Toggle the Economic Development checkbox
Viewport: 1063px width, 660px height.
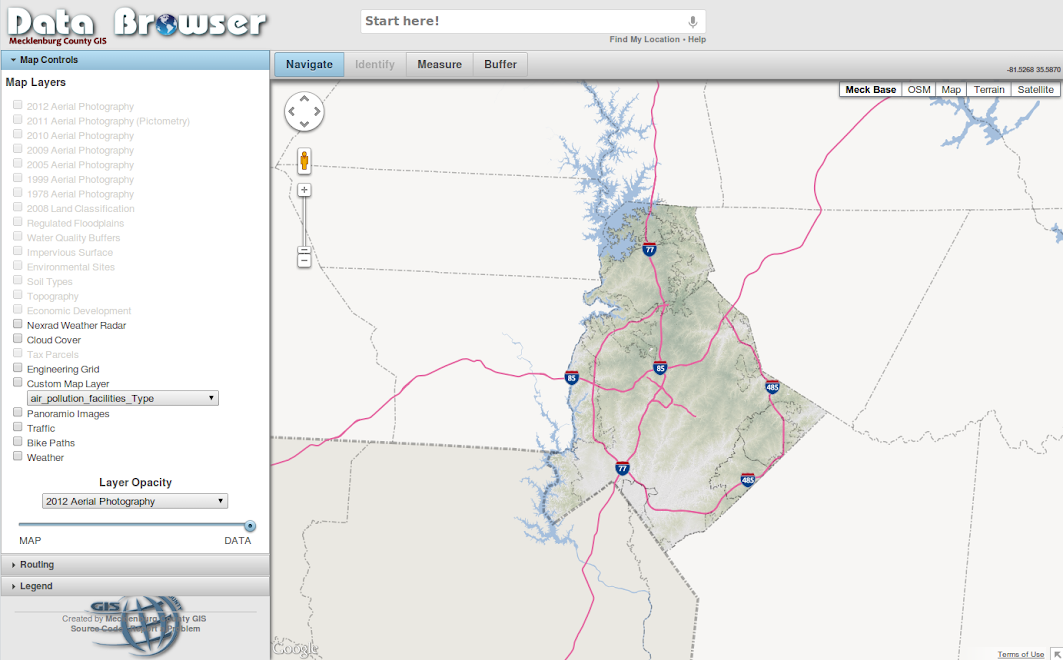18,309
